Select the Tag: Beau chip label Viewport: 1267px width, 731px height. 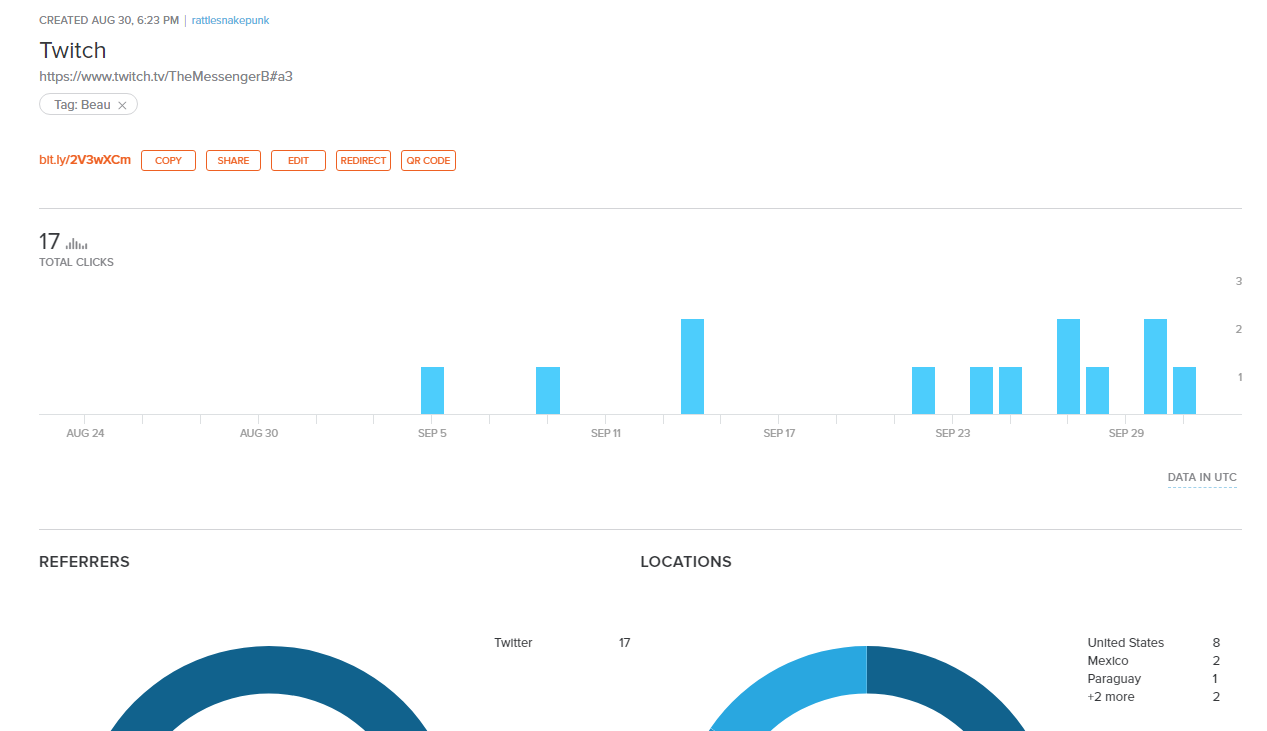[82, 105]
